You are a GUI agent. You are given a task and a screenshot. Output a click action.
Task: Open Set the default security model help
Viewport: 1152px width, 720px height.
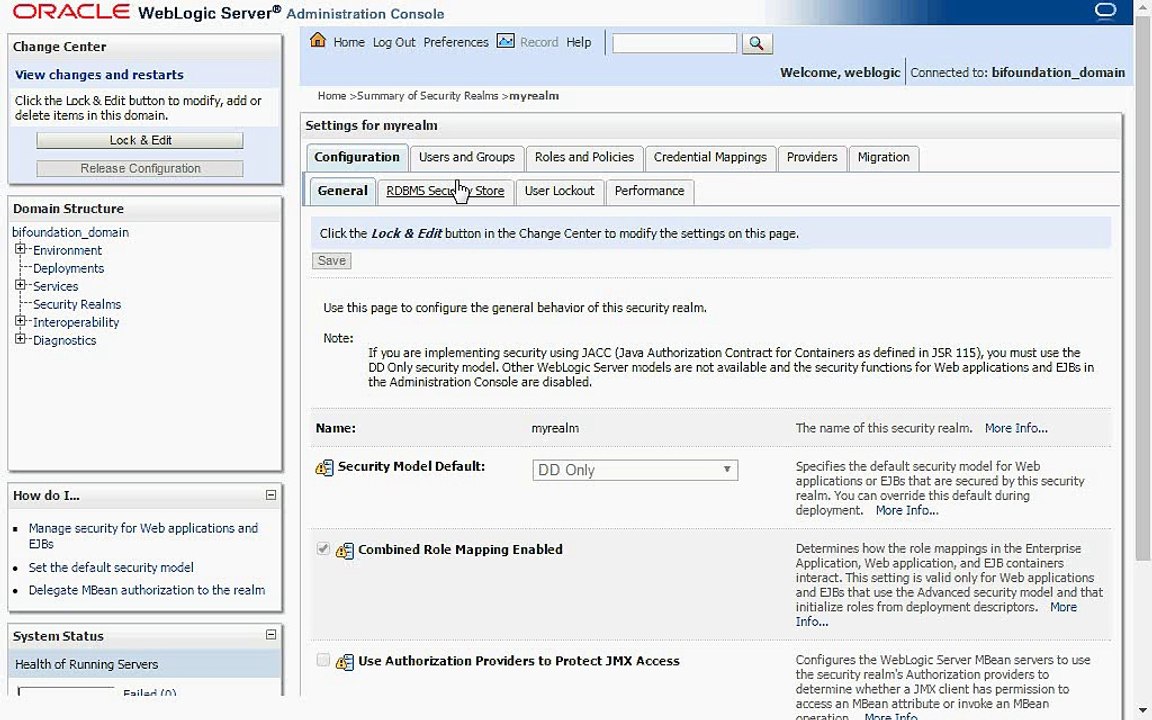point(111,568)
